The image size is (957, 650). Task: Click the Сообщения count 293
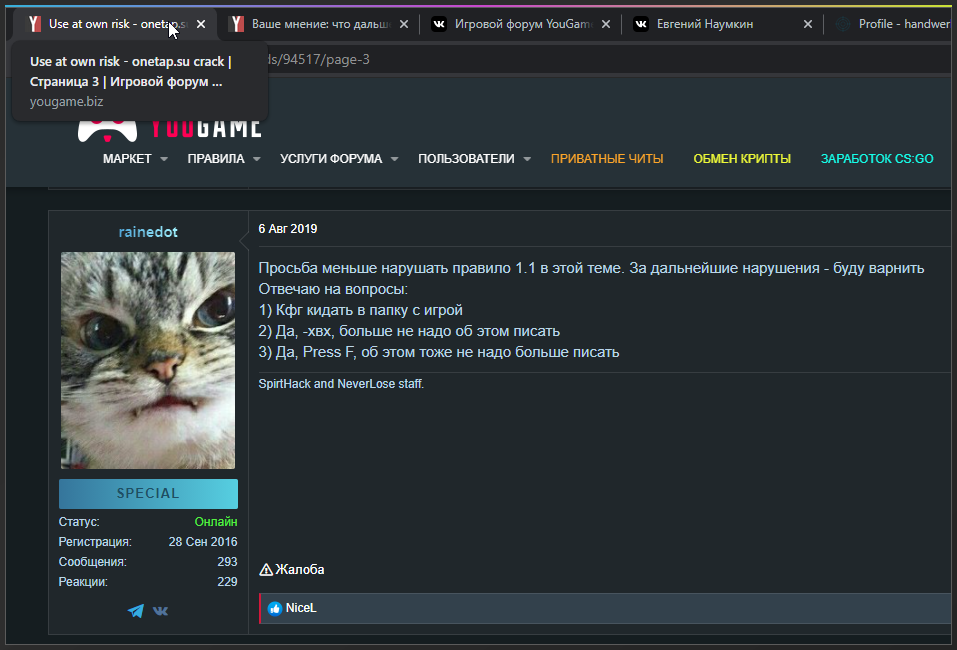pyautogui.click(x=227, y=562)
